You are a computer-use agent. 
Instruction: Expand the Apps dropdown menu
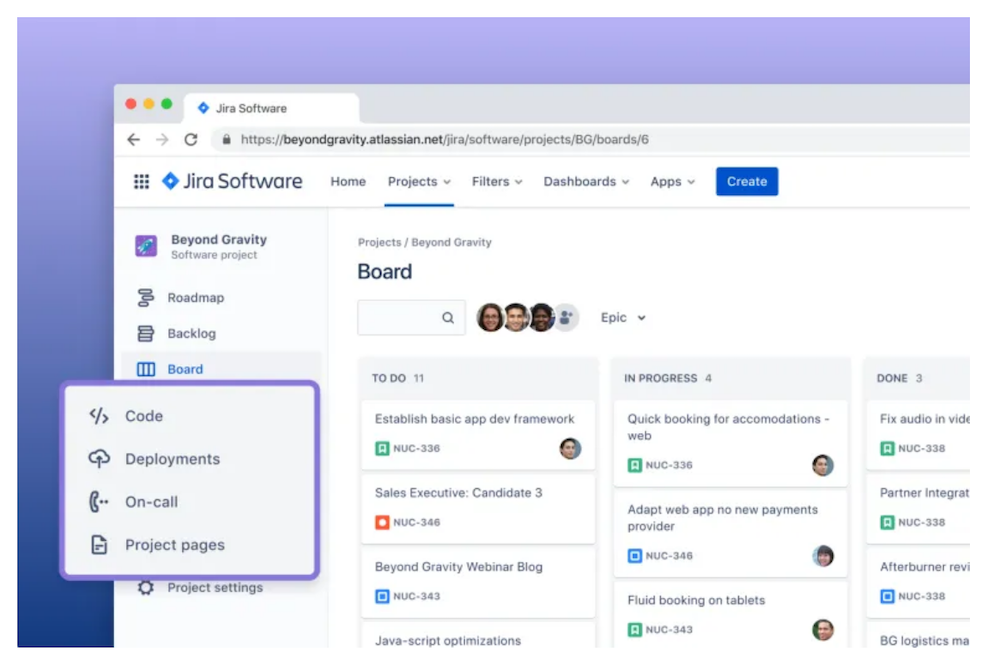click(672, 182)
